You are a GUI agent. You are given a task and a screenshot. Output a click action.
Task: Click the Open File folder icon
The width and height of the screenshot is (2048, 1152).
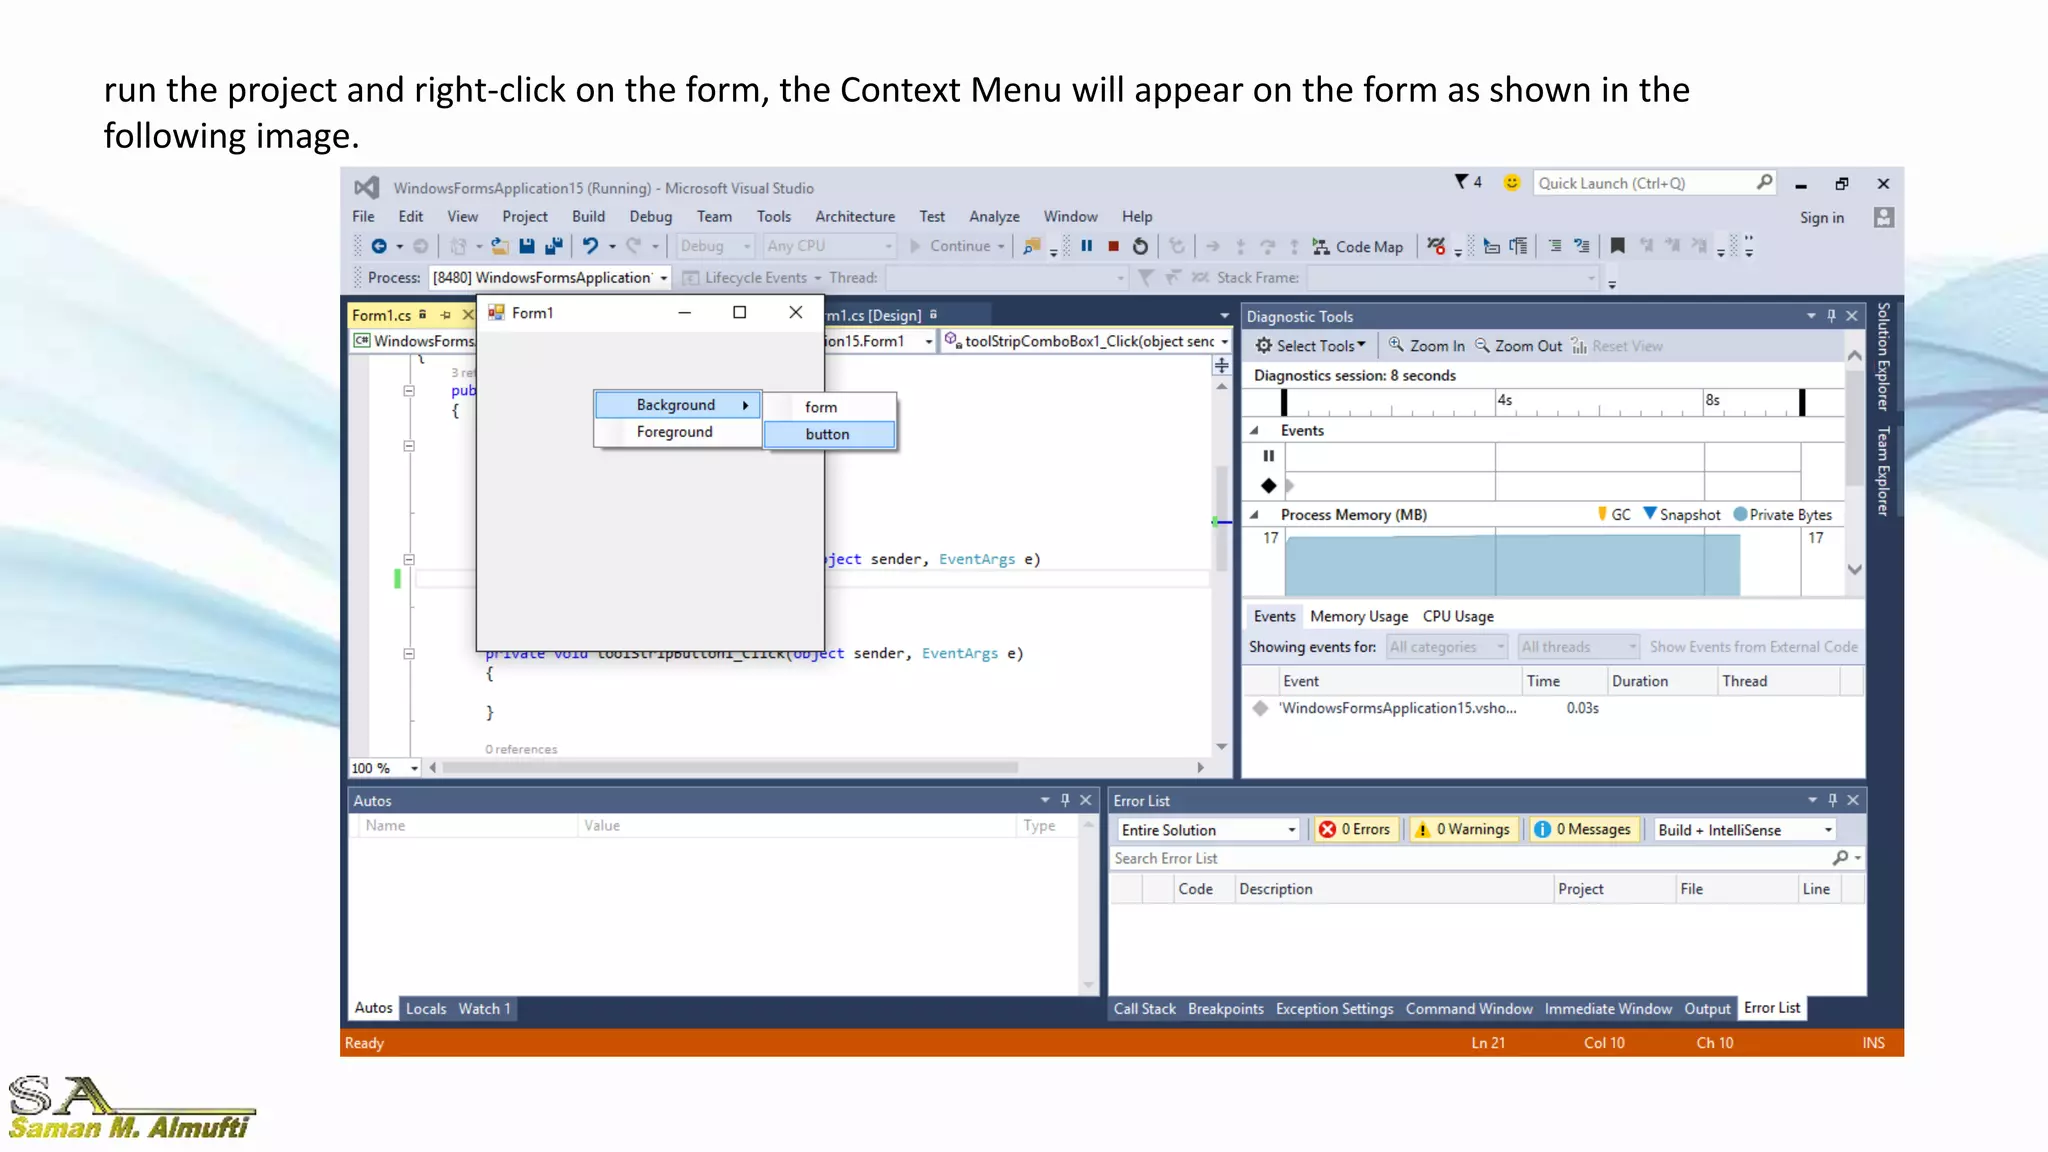point(500,246)
